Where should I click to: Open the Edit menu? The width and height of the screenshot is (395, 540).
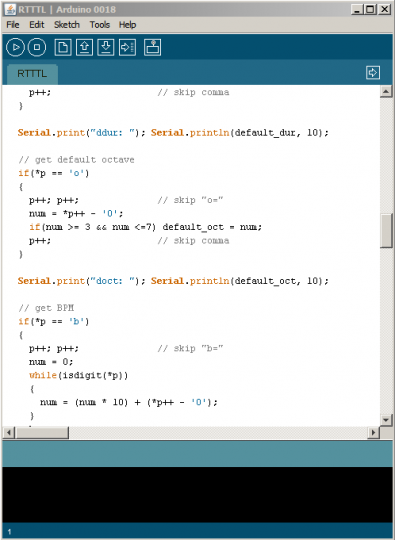pos(37,25)
